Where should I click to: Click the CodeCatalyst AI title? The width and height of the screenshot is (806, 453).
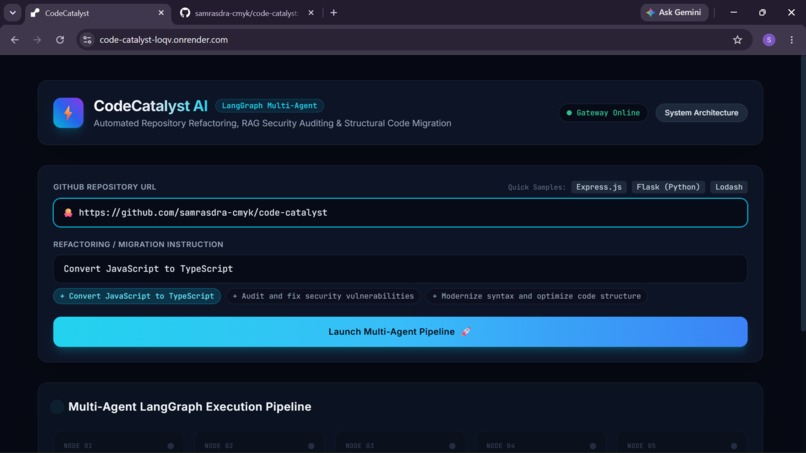[x=151, y=106]
